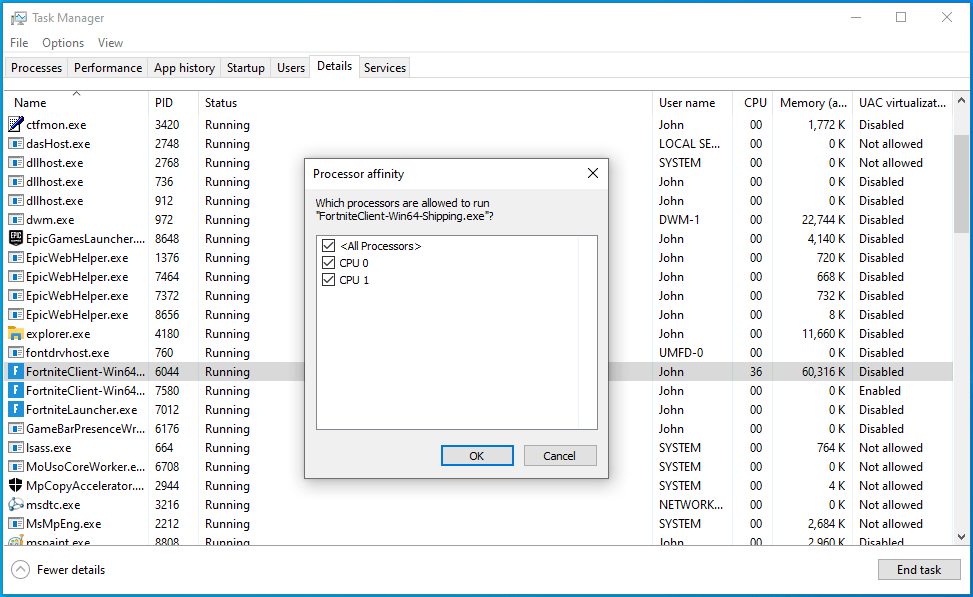The width and height of the screenshot is (973, 597).
Task: Click the MoUsoCoreWorker process icon
Action: click(x=16, y=467)
